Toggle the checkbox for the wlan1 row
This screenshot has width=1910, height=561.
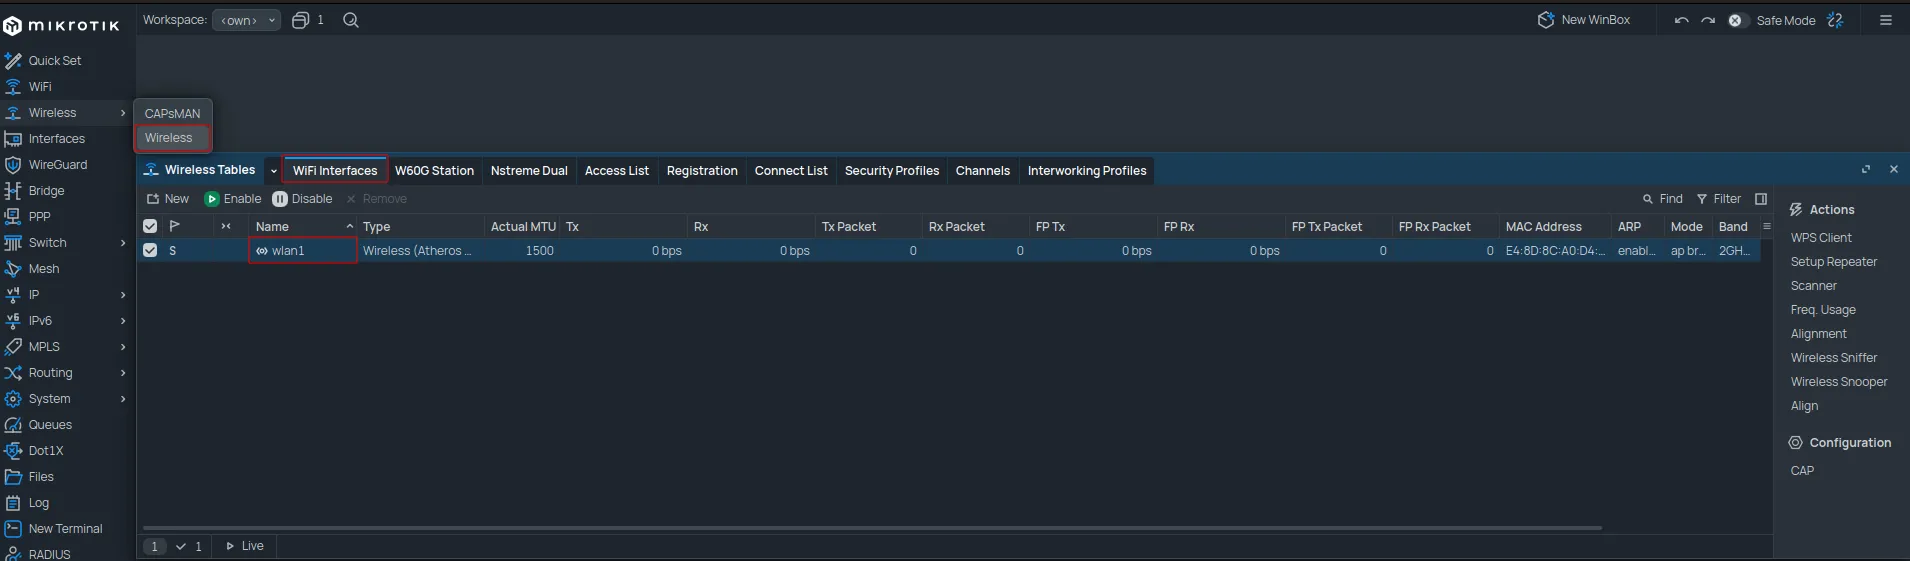150,251
